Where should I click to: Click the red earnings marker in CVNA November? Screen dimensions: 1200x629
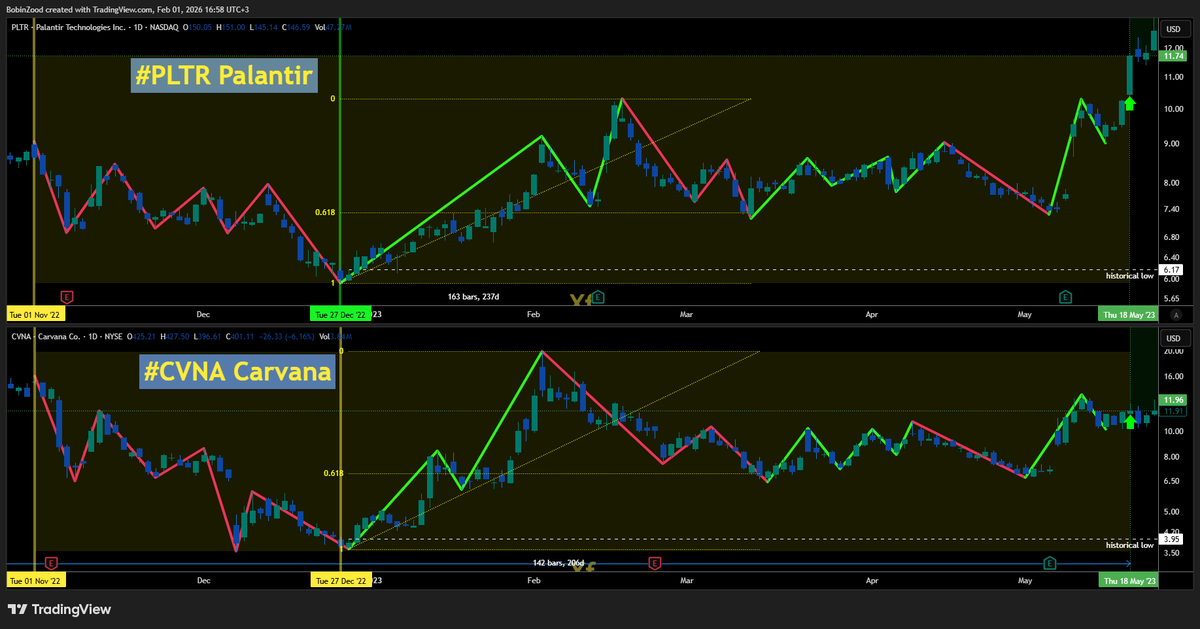[51, 563]
